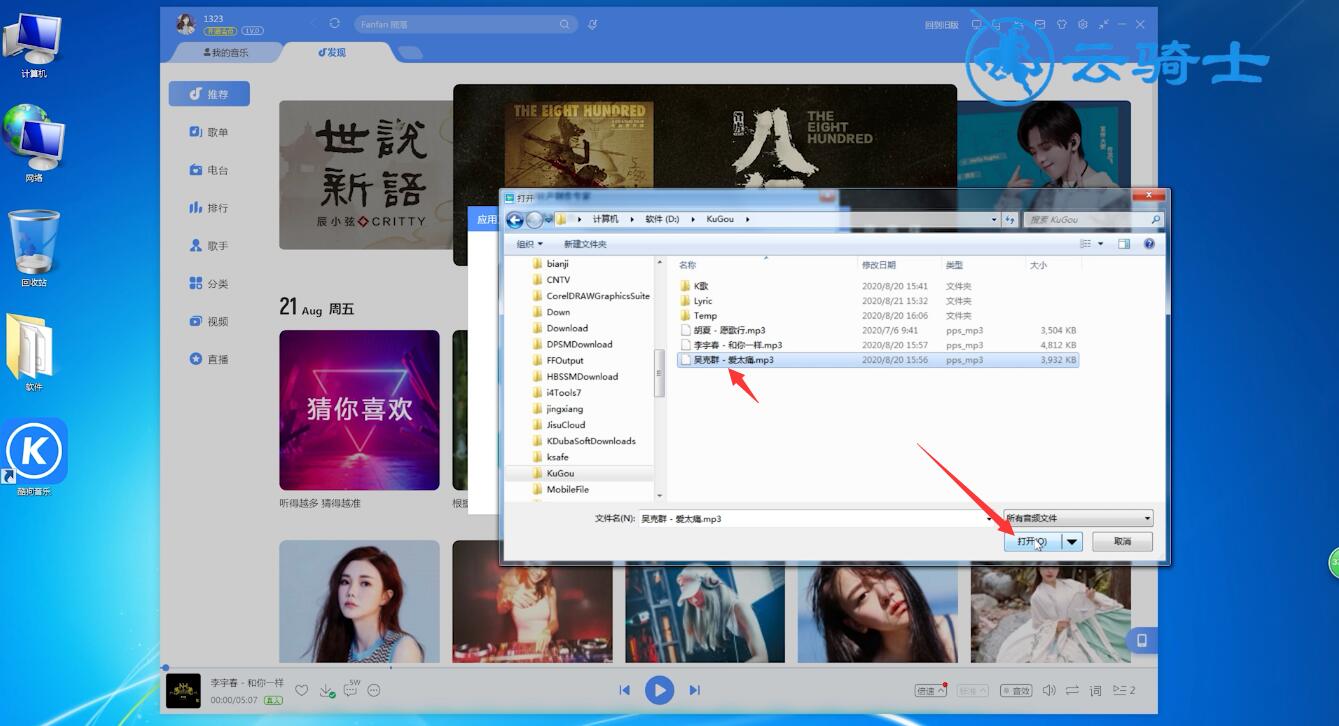
Task: Select the file 胡夏 - 愿歌行.mp3
Action: [877, 330]
